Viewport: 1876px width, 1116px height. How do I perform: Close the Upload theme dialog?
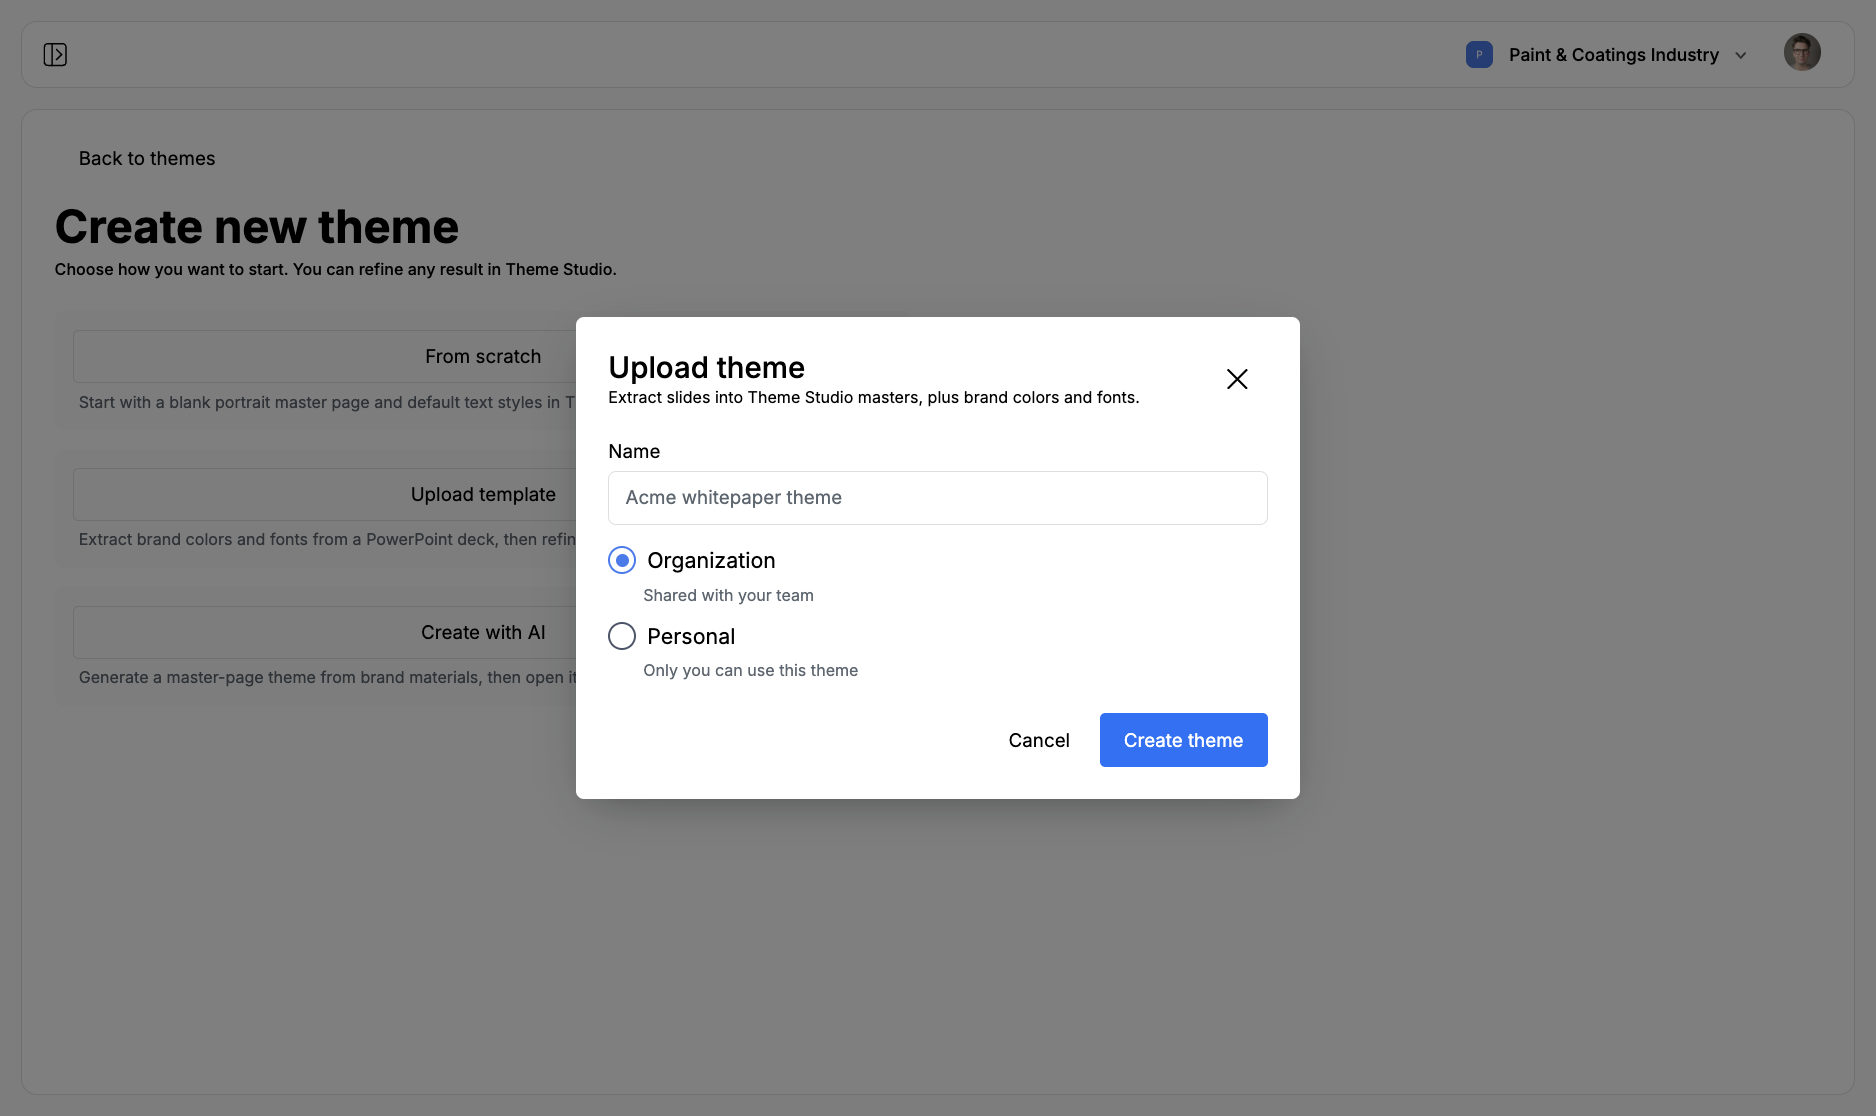1237,379
